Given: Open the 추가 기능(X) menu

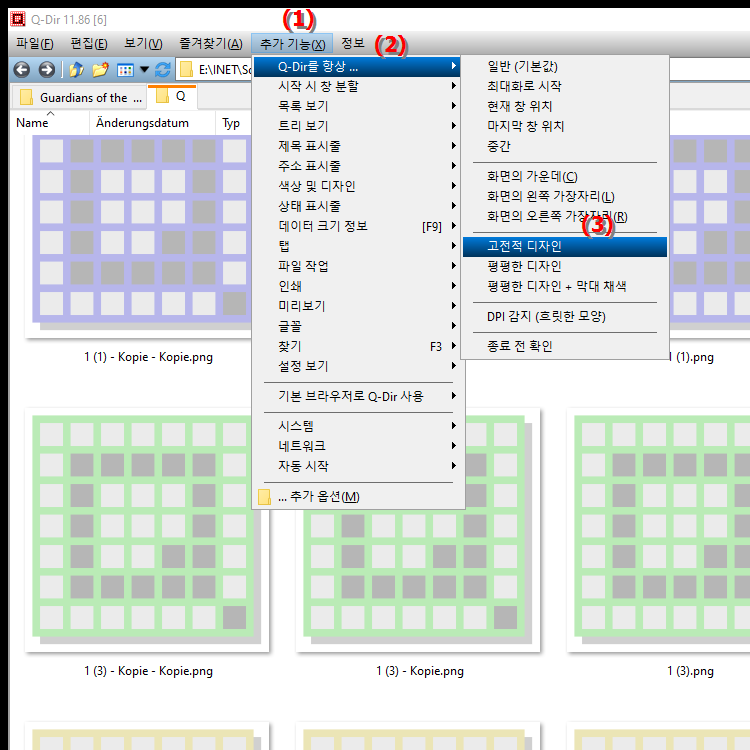Looking at the screenshot, I should (292, 44).
